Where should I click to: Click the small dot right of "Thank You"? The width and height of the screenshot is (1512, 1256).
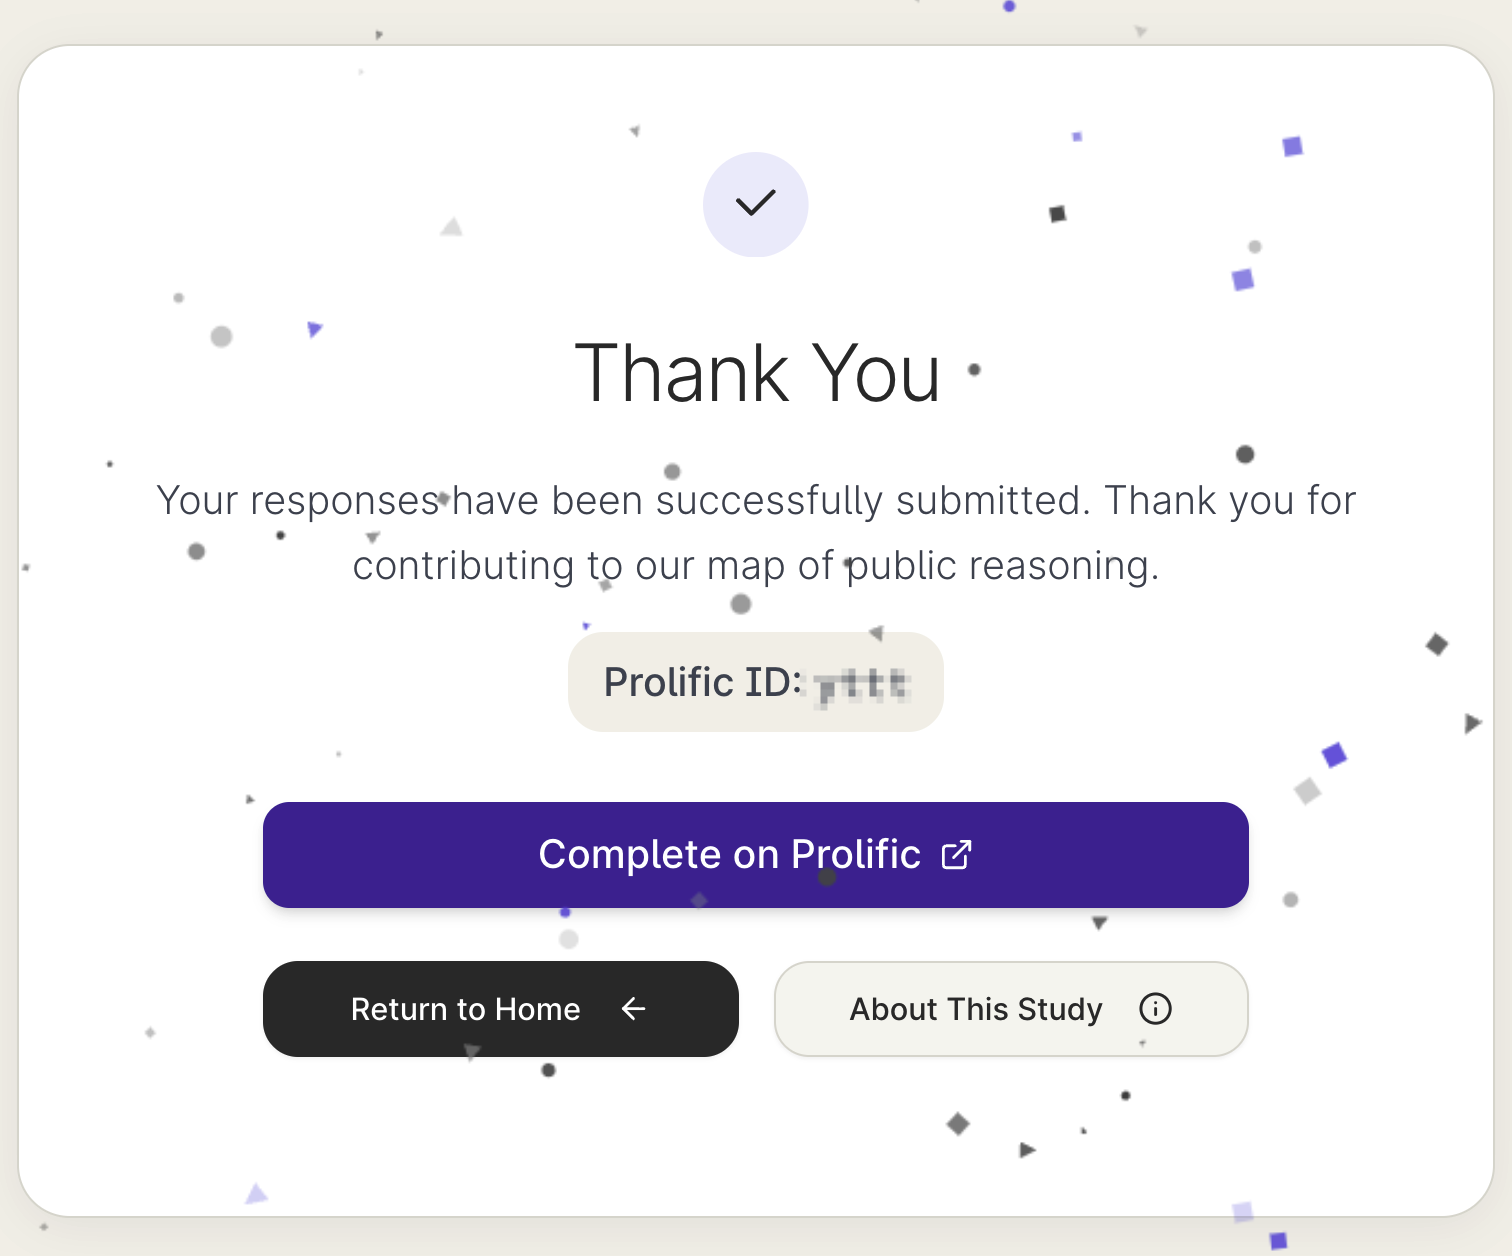coord(974,370)
